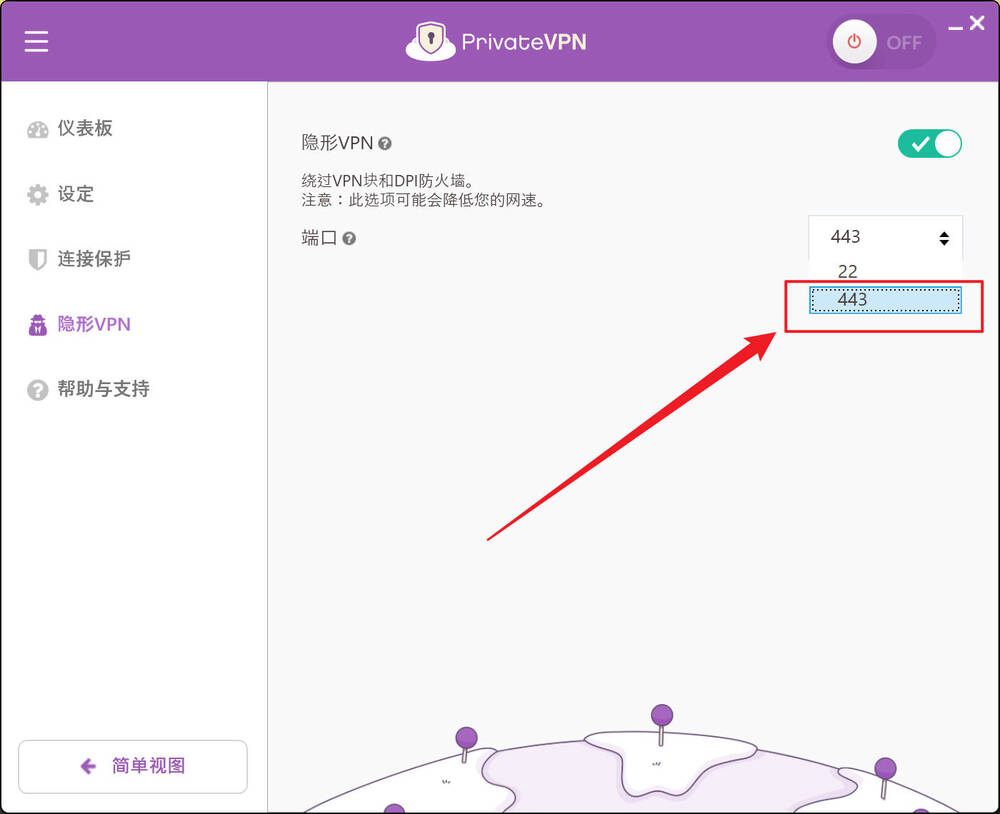Image resolution: width=1000 pixels, height=814 pixels.
Task: Toggle the VPN power OFF switch
Action: [x=883, y=42]
